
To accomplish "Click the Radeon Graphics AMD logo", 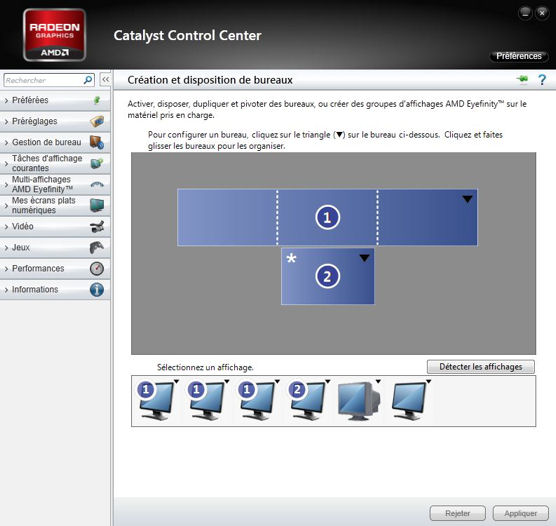I will pos(55,35).
